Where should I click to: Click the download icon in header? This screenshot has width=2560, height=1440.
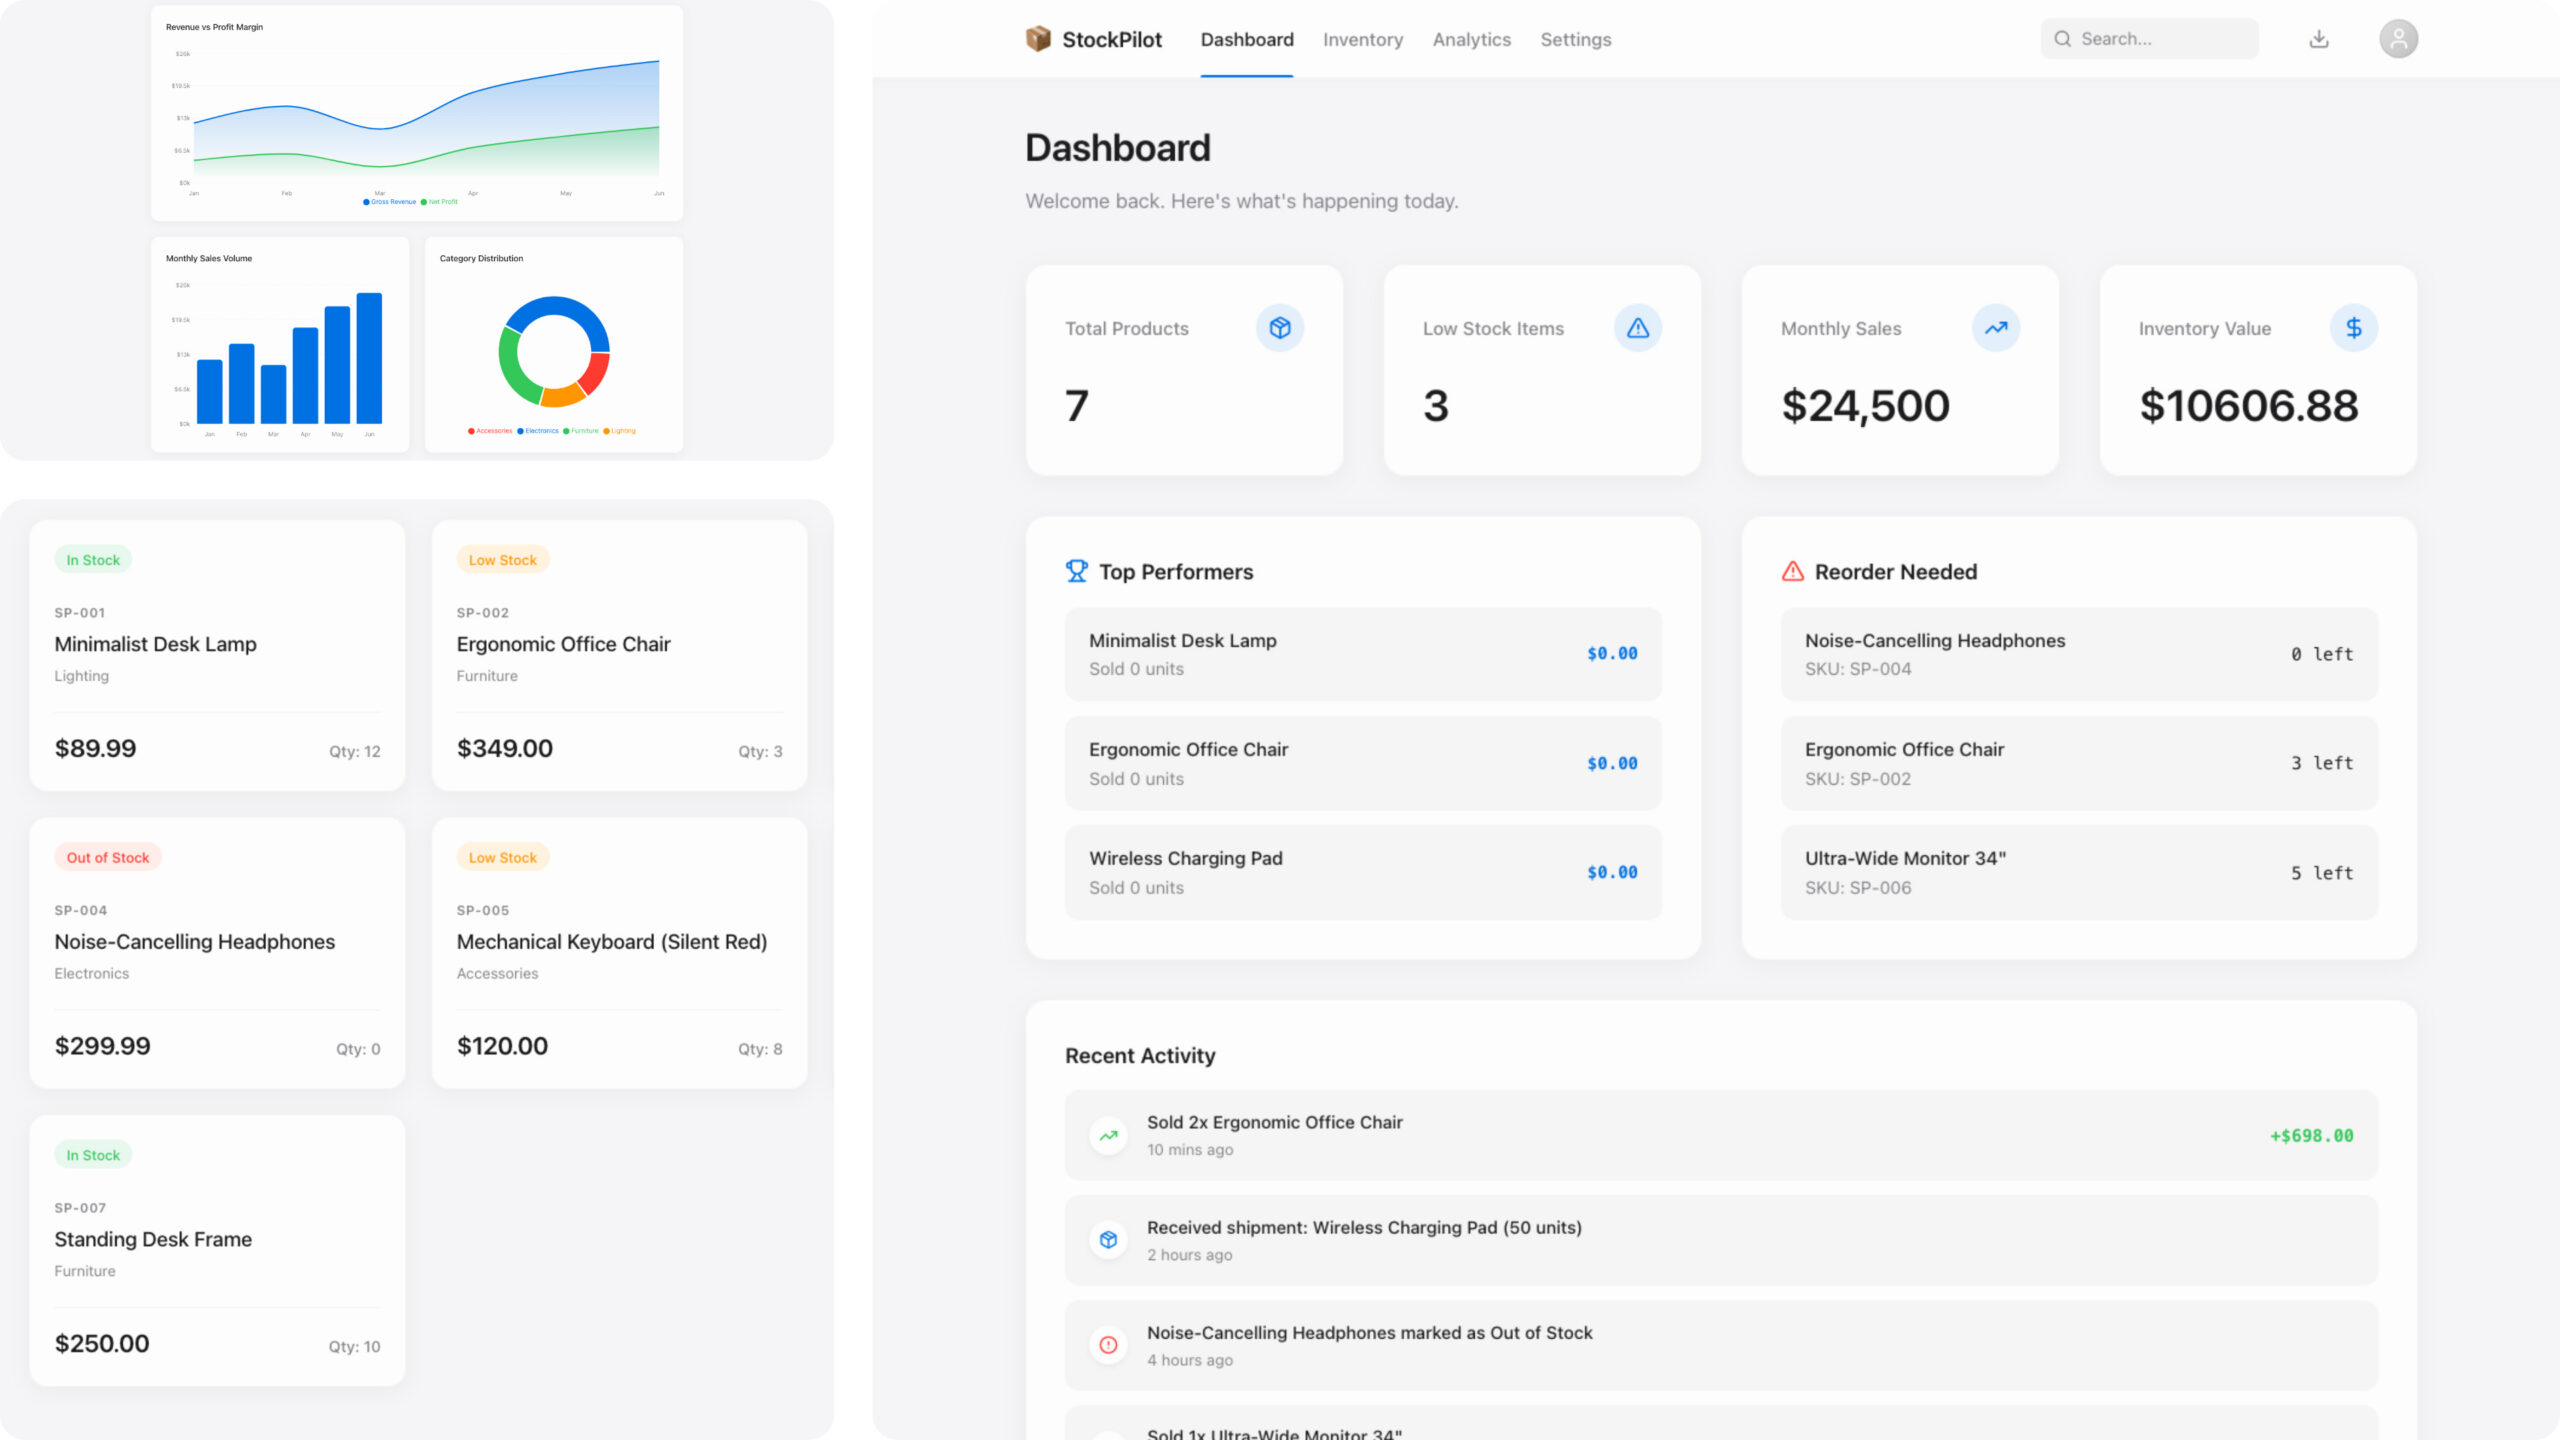pyautogui.click(x=2319, y=39)
